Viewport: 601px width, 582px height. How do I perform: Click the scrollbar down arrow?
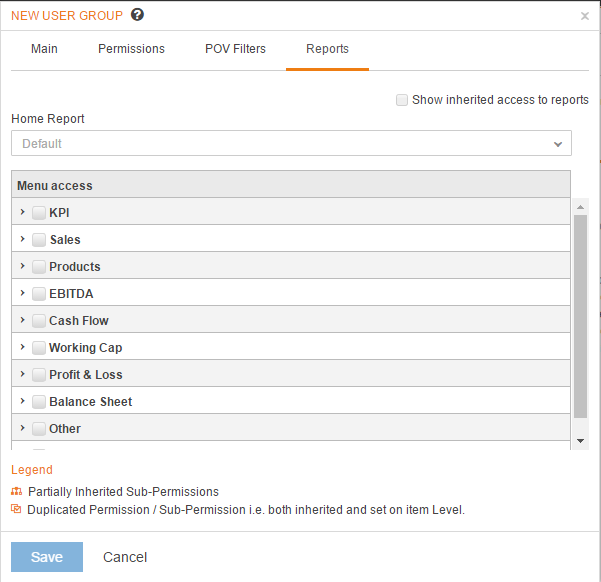[x=580, y=441]
